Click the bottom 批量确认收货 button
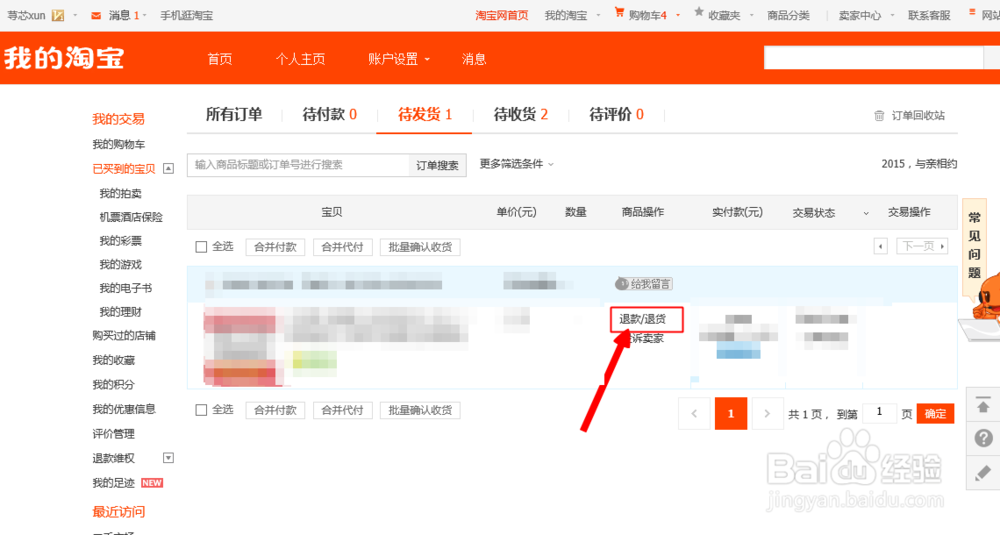Viewport: 1000px width, 535px height. tap(420, 410)
